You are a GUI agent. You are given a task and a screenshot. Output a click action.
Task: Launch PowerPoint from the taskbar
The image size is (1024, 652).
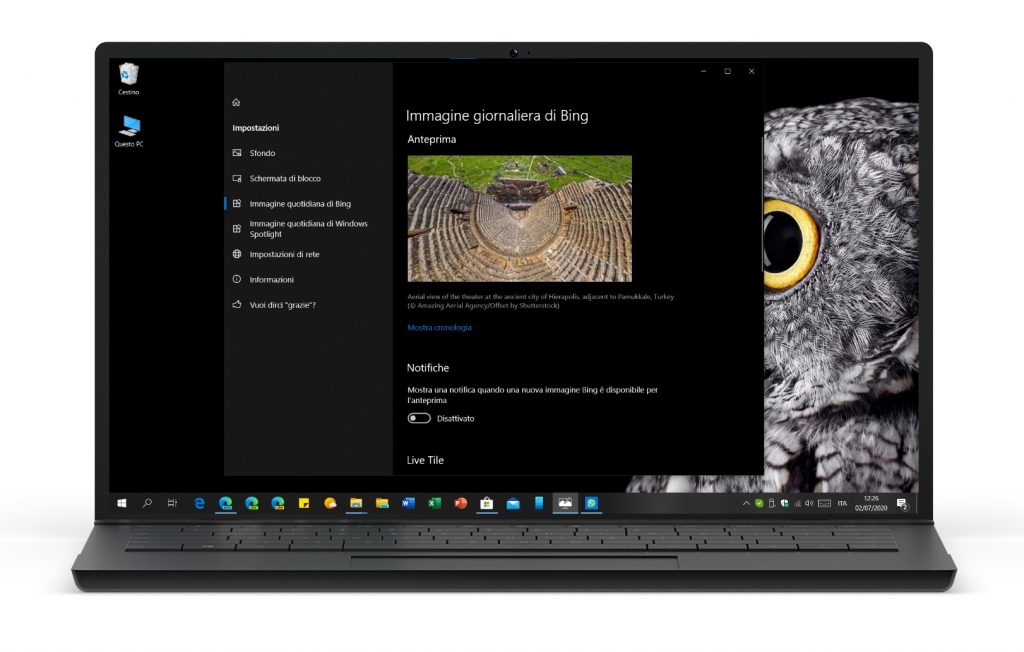(x=460, y=503)
